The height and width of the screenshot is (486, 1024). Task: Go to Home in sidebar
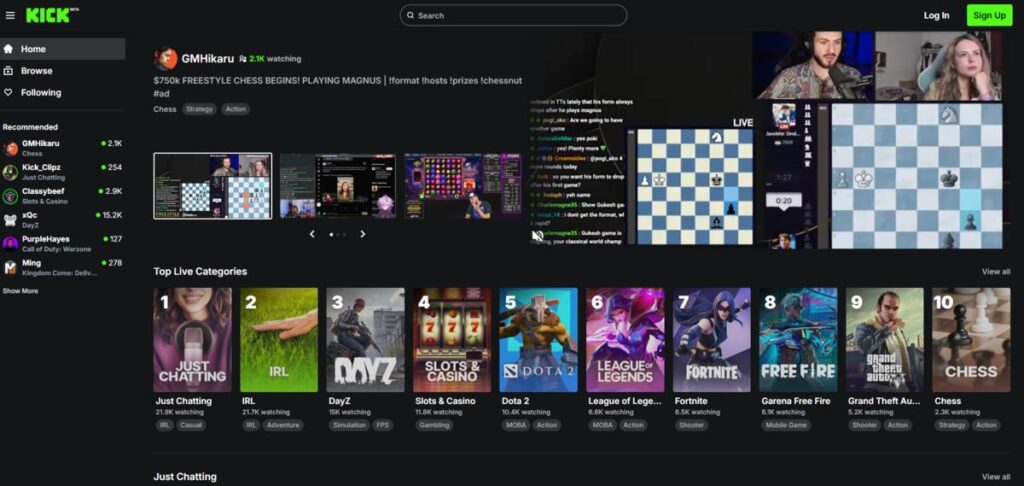[x=63, y=49]
